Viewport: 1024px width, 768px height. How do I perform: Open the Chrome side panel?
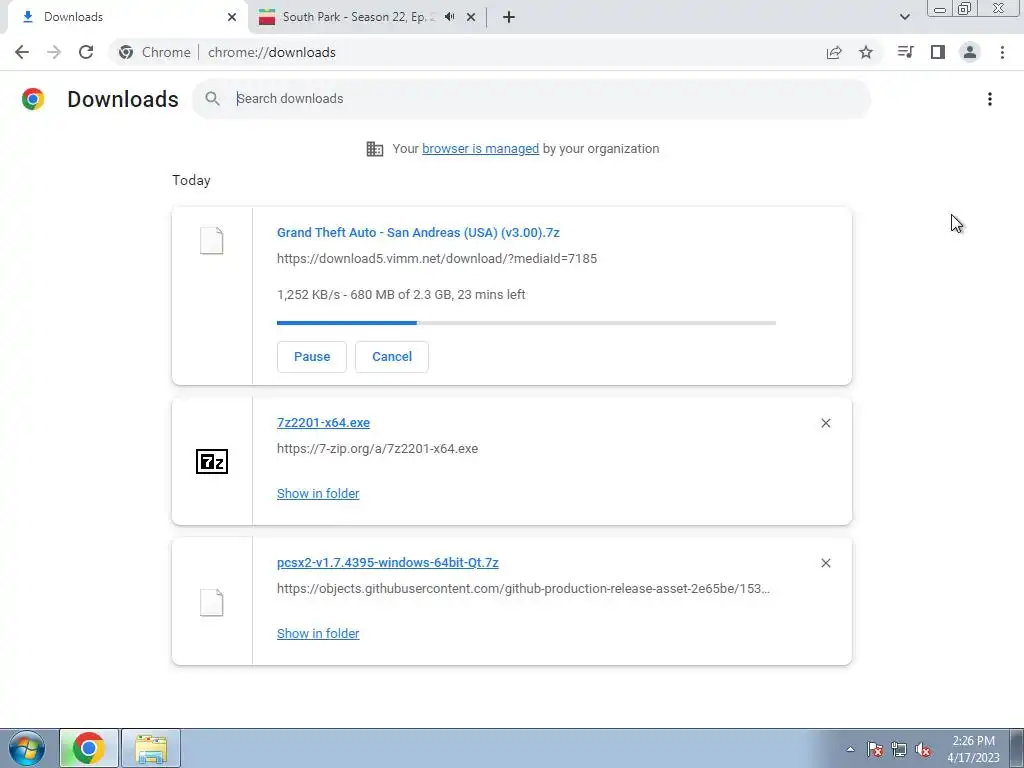tap(938, 52)
